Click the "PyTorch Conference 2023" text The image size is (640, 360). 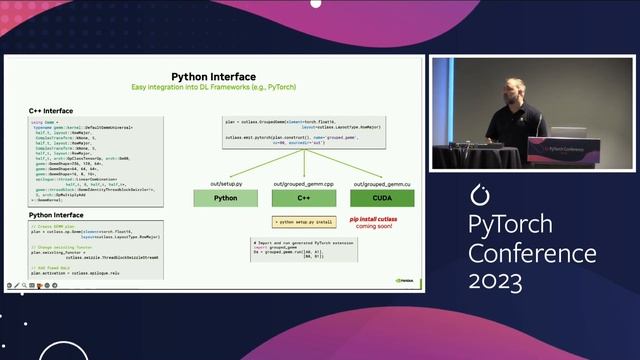pos(532,253)
